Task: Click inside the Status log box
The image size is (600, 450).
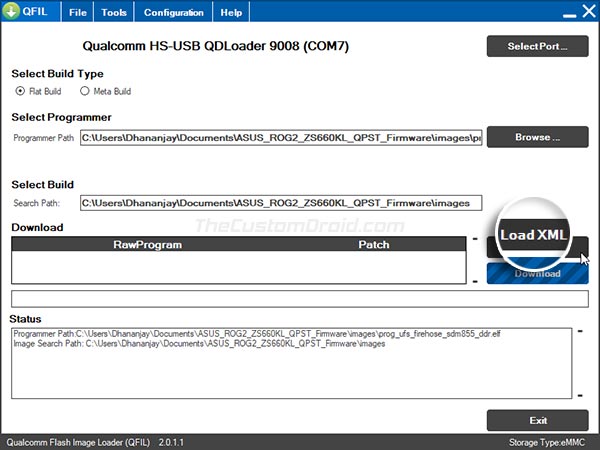Action: click(292, 363)
